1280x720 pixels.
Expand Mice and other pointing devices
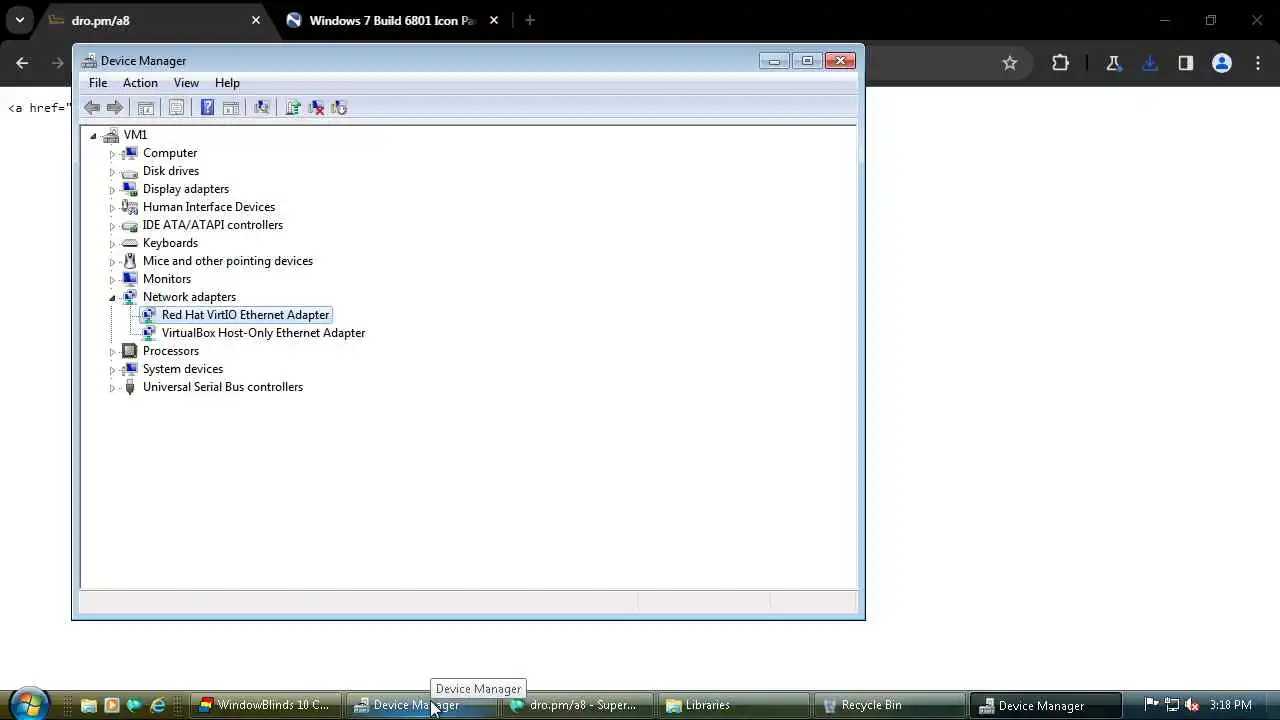coord(112,262)
